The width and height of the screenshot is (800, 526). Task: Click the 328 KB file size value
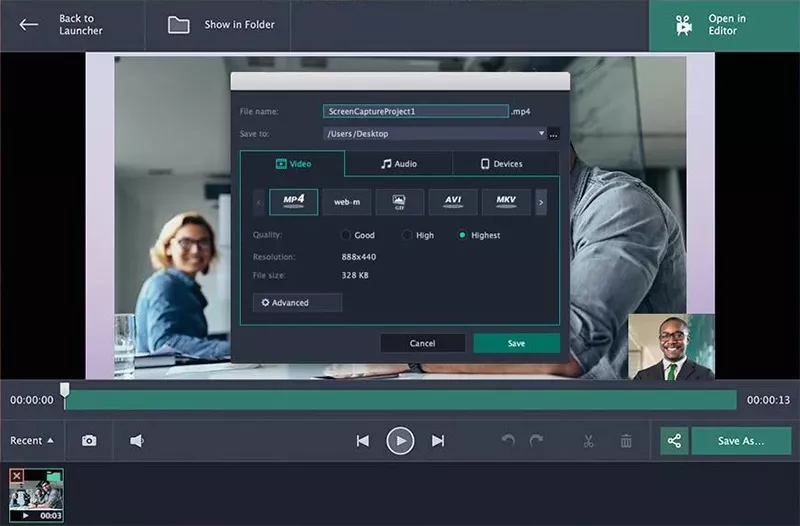click(x=355, y=275)
